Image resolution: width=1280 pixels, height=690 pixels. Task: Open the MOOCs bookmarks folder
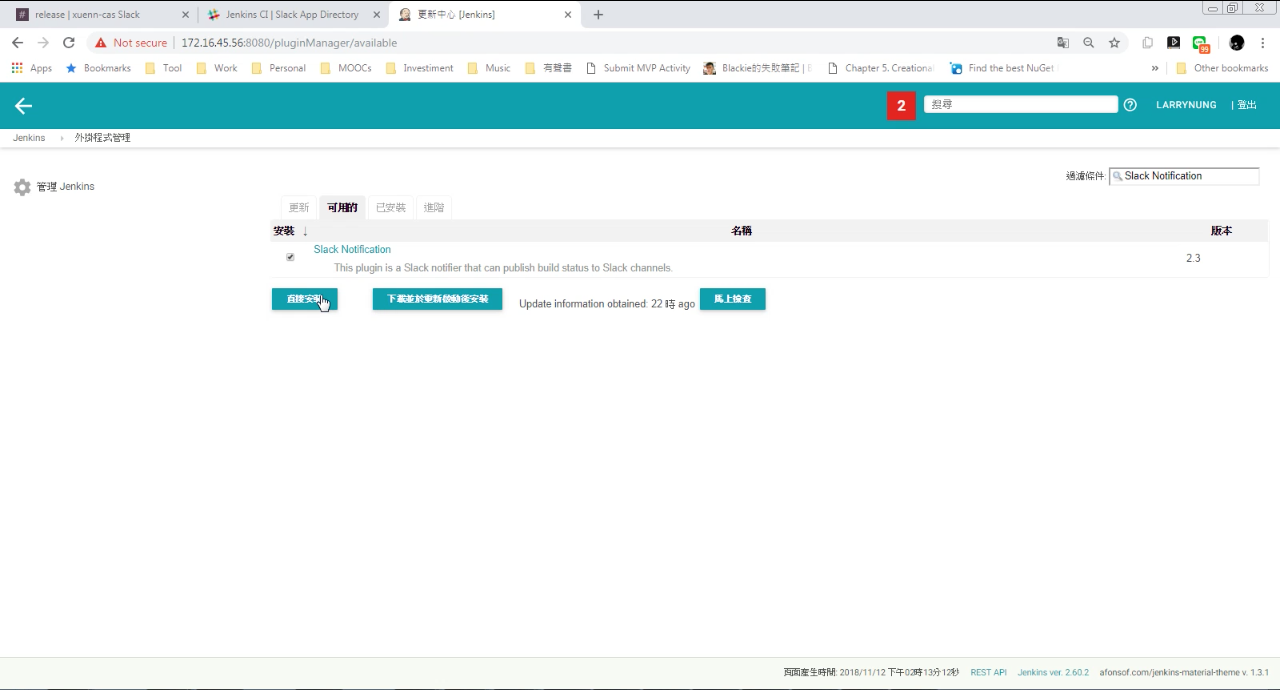pos(347,68)
